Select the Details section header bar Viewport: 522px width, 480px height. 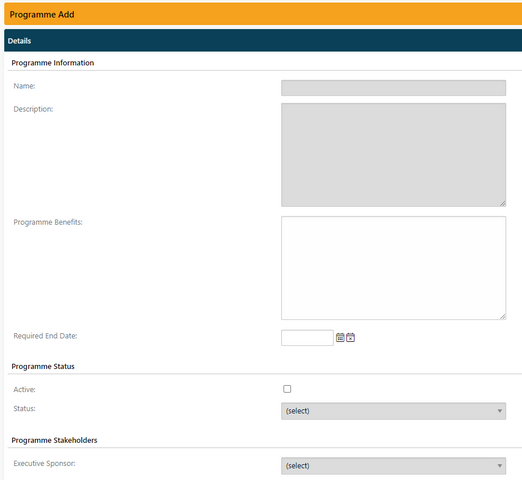[263, 40]
